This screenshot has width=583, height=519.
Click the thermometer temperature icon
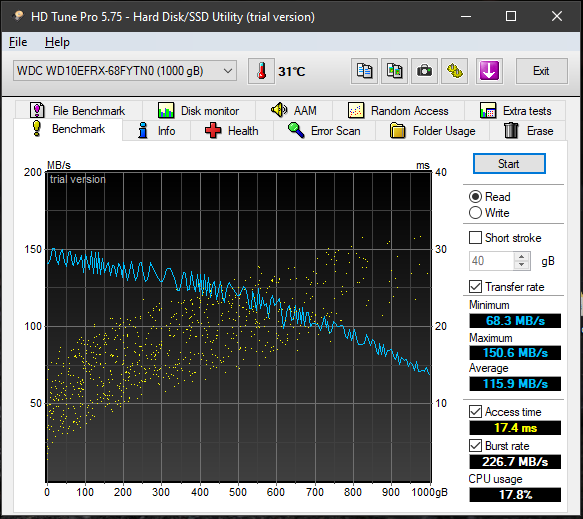tap(261, 71)
